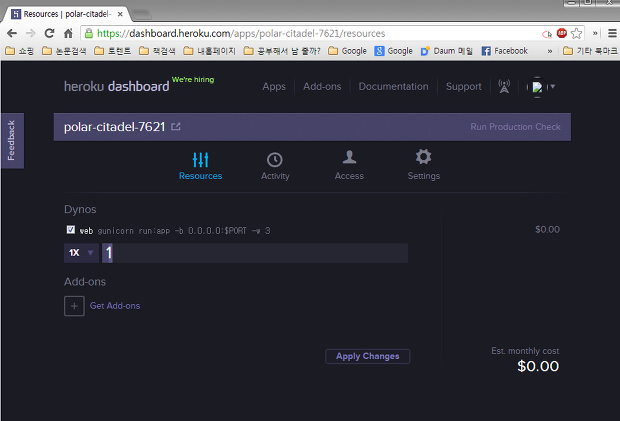Open the Feedback side tab
The height and width of the screenshot is (421, 620).
pos(12,141)
